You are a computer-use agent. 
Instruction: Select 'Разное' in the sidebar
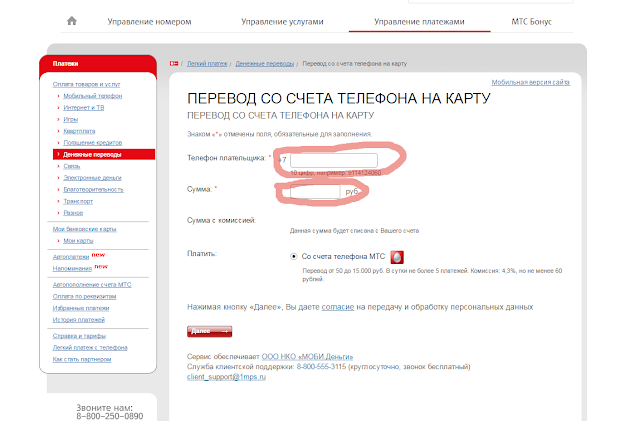click(73, 213)
